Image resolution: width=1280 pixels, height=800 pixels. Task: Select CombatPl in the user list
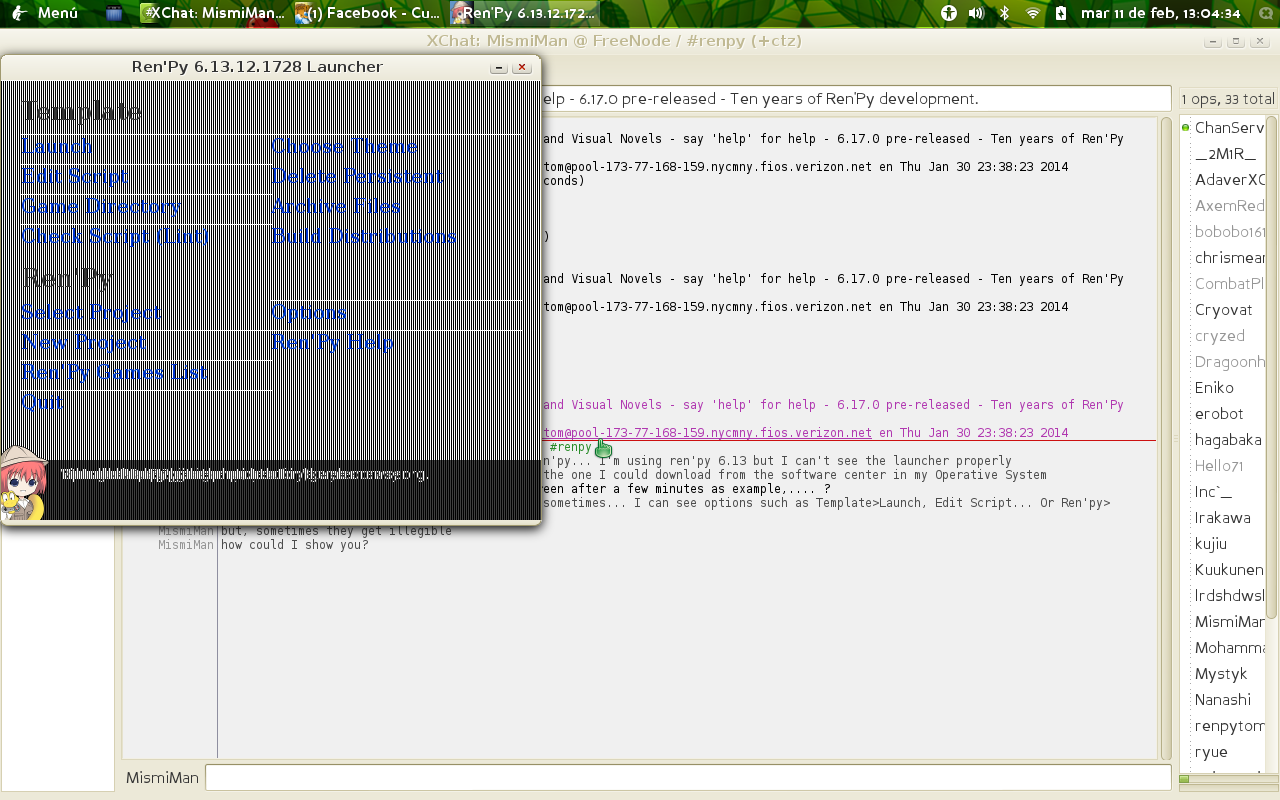(1229, 283)
